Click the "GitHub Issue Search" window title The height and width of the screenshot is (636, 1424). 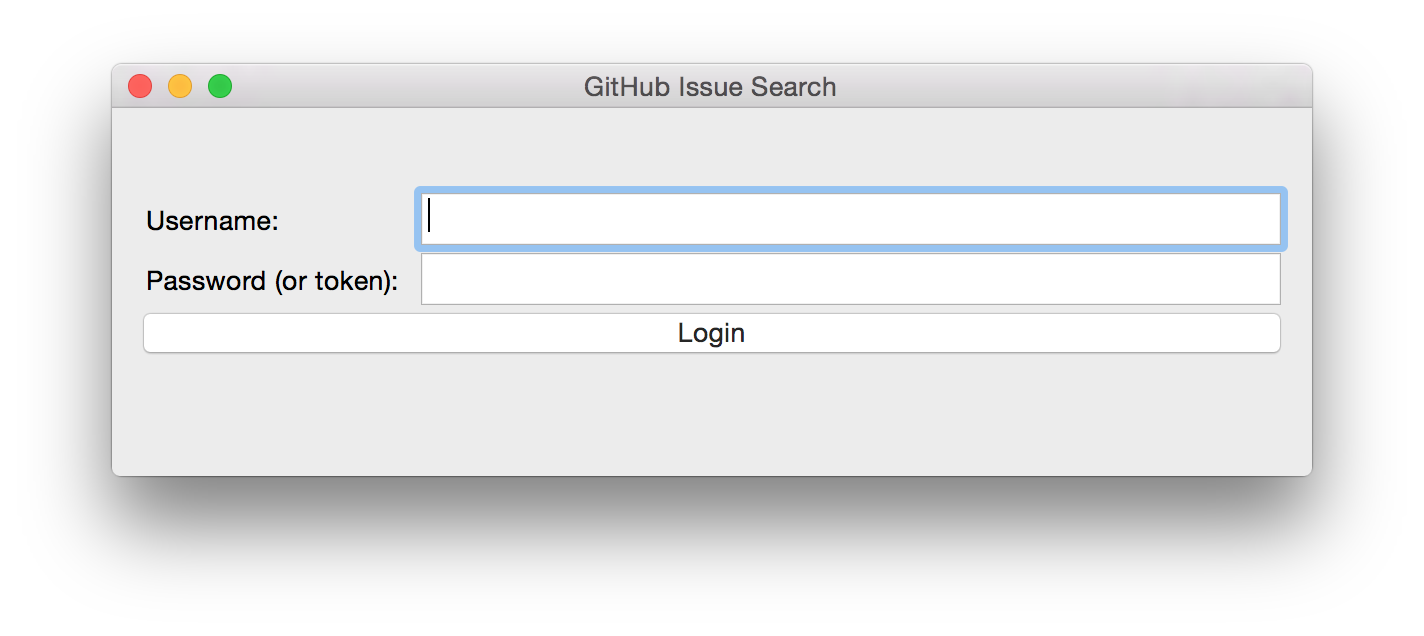point(710,87)
